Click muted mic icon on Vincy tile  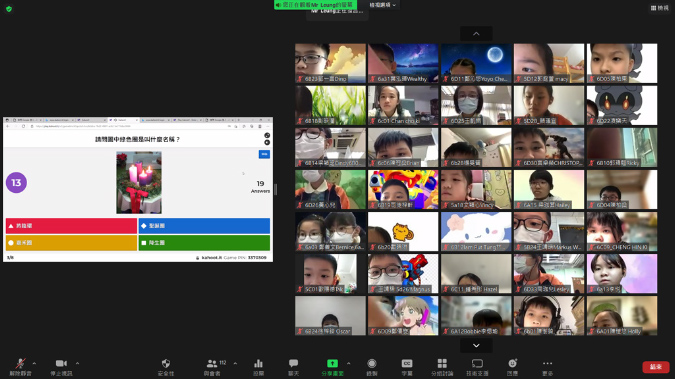pos(446,205)
